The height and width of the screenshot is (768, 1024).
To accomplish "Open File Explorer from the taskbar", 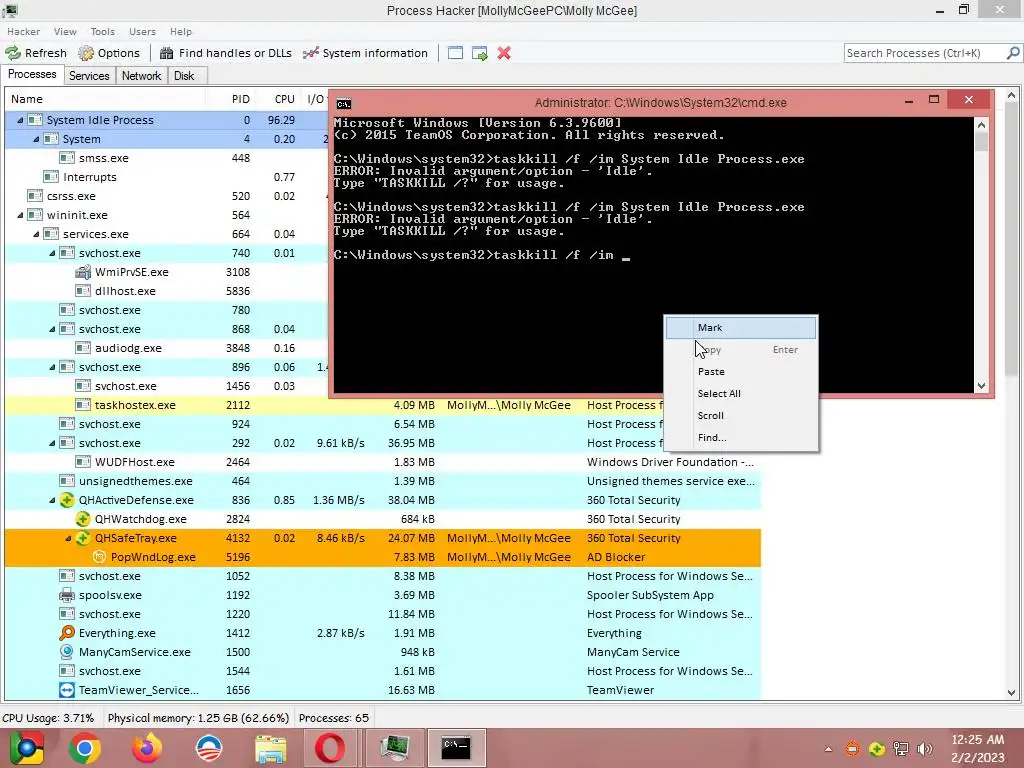I will click(x=270, y=748).
